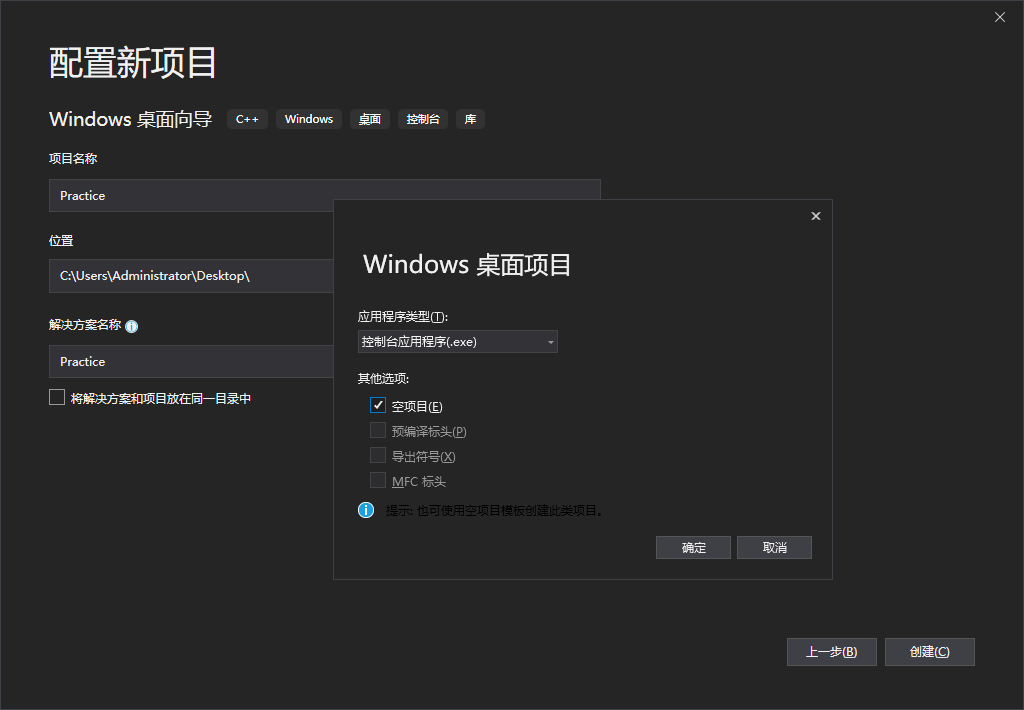Viewport: 1024px width, 710px height.
Task: Click the C++ tag
Action: (x=247, y=119)
